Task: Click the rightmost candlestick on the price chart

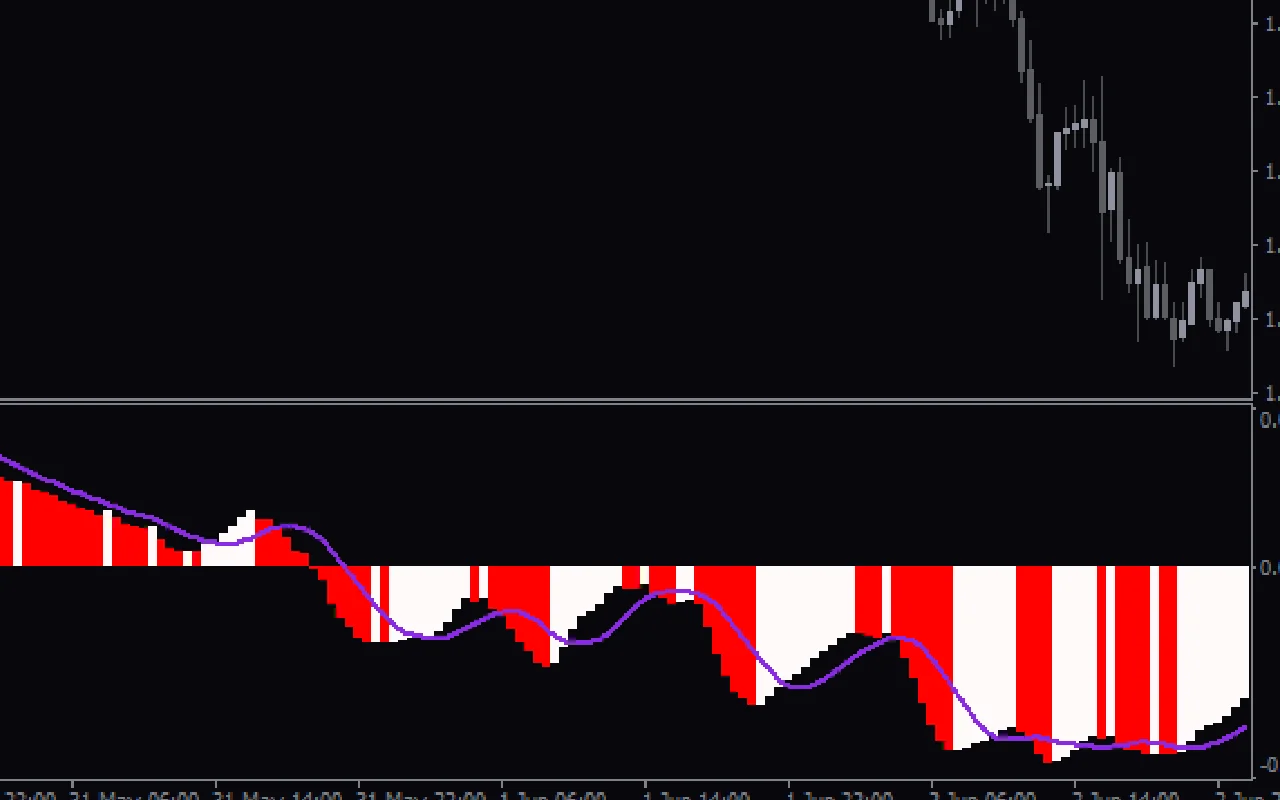Action: click(1246, 298)
